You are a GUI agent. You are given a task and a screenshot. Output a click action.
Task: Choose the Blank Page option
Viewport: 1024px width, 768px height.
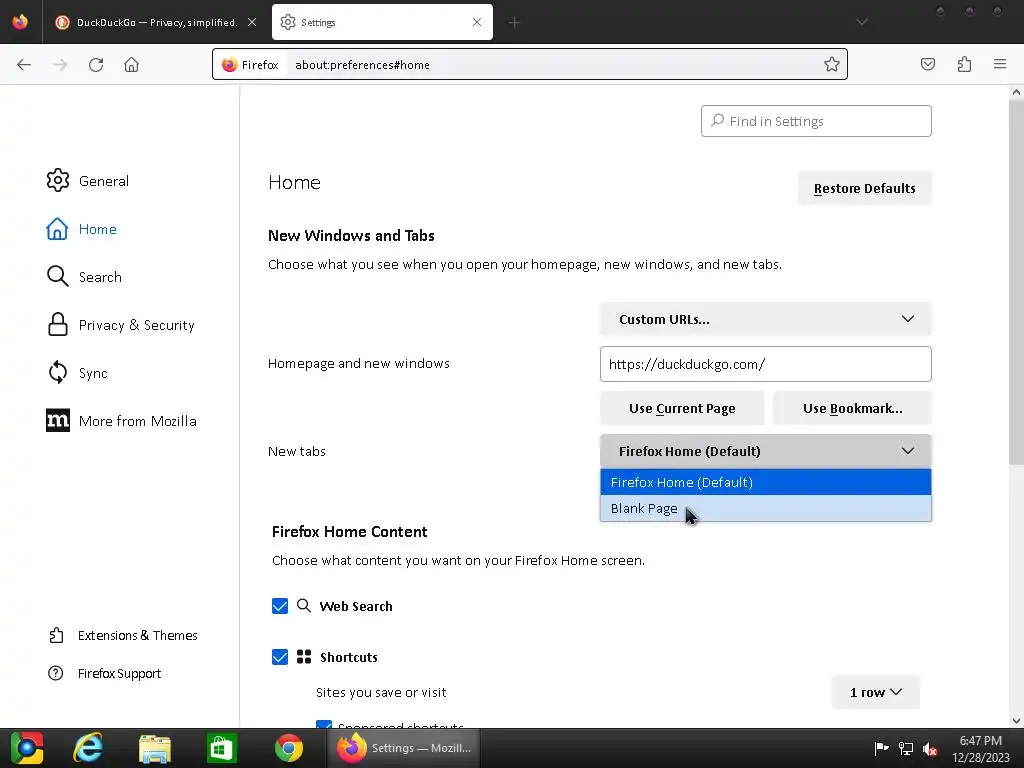(765, 509)
